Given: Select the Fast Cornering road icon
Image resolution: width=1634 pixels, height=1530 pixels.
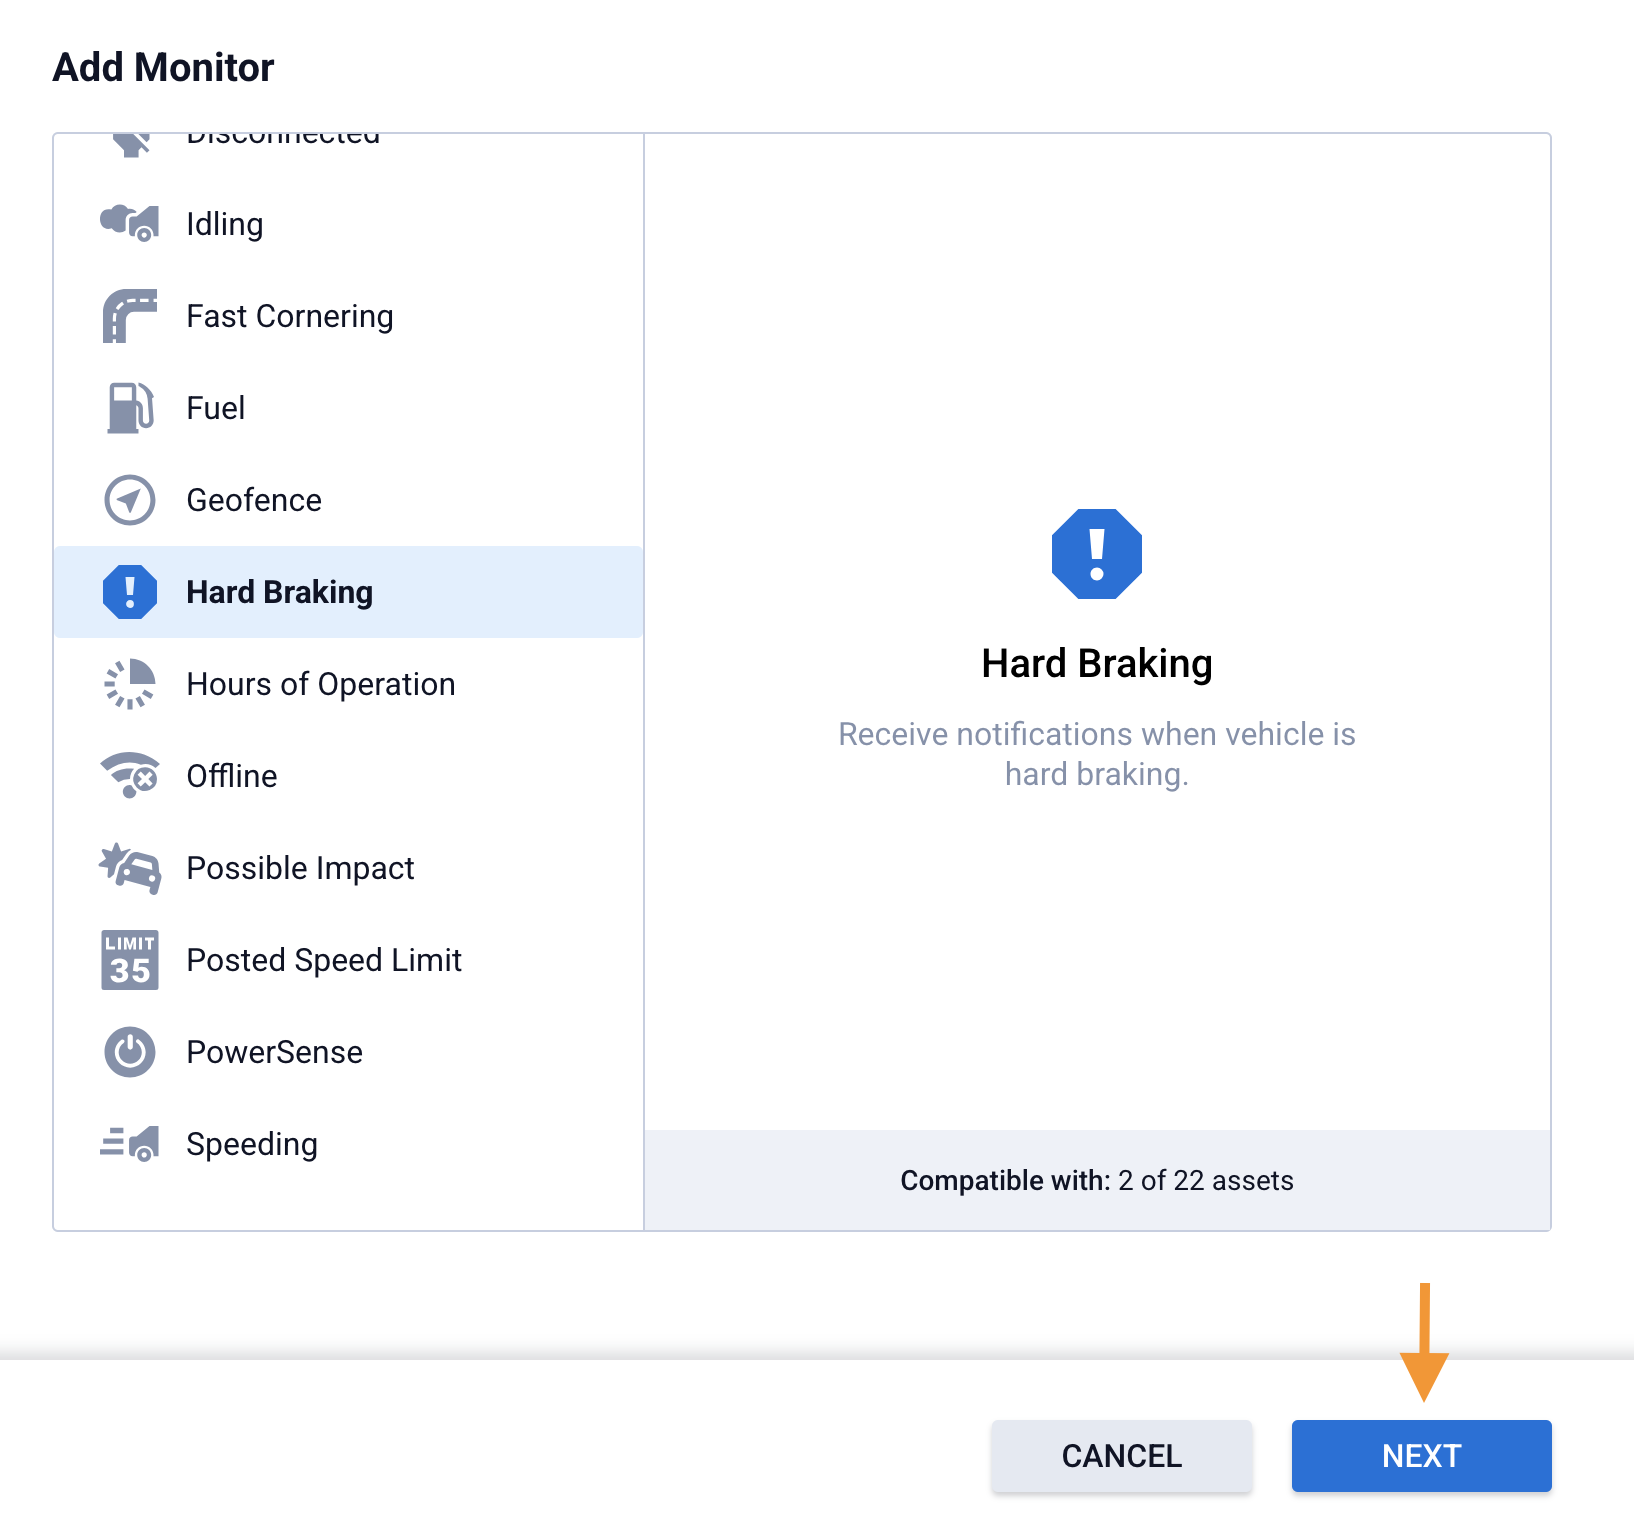Looking at the screenshot, I should click(129, 316).
